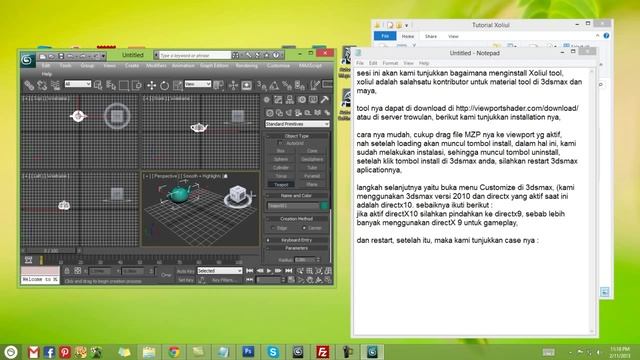Screen dimensions: 640x360
Task: Click the Sphere primitive button
Action: tap(281, 159)
